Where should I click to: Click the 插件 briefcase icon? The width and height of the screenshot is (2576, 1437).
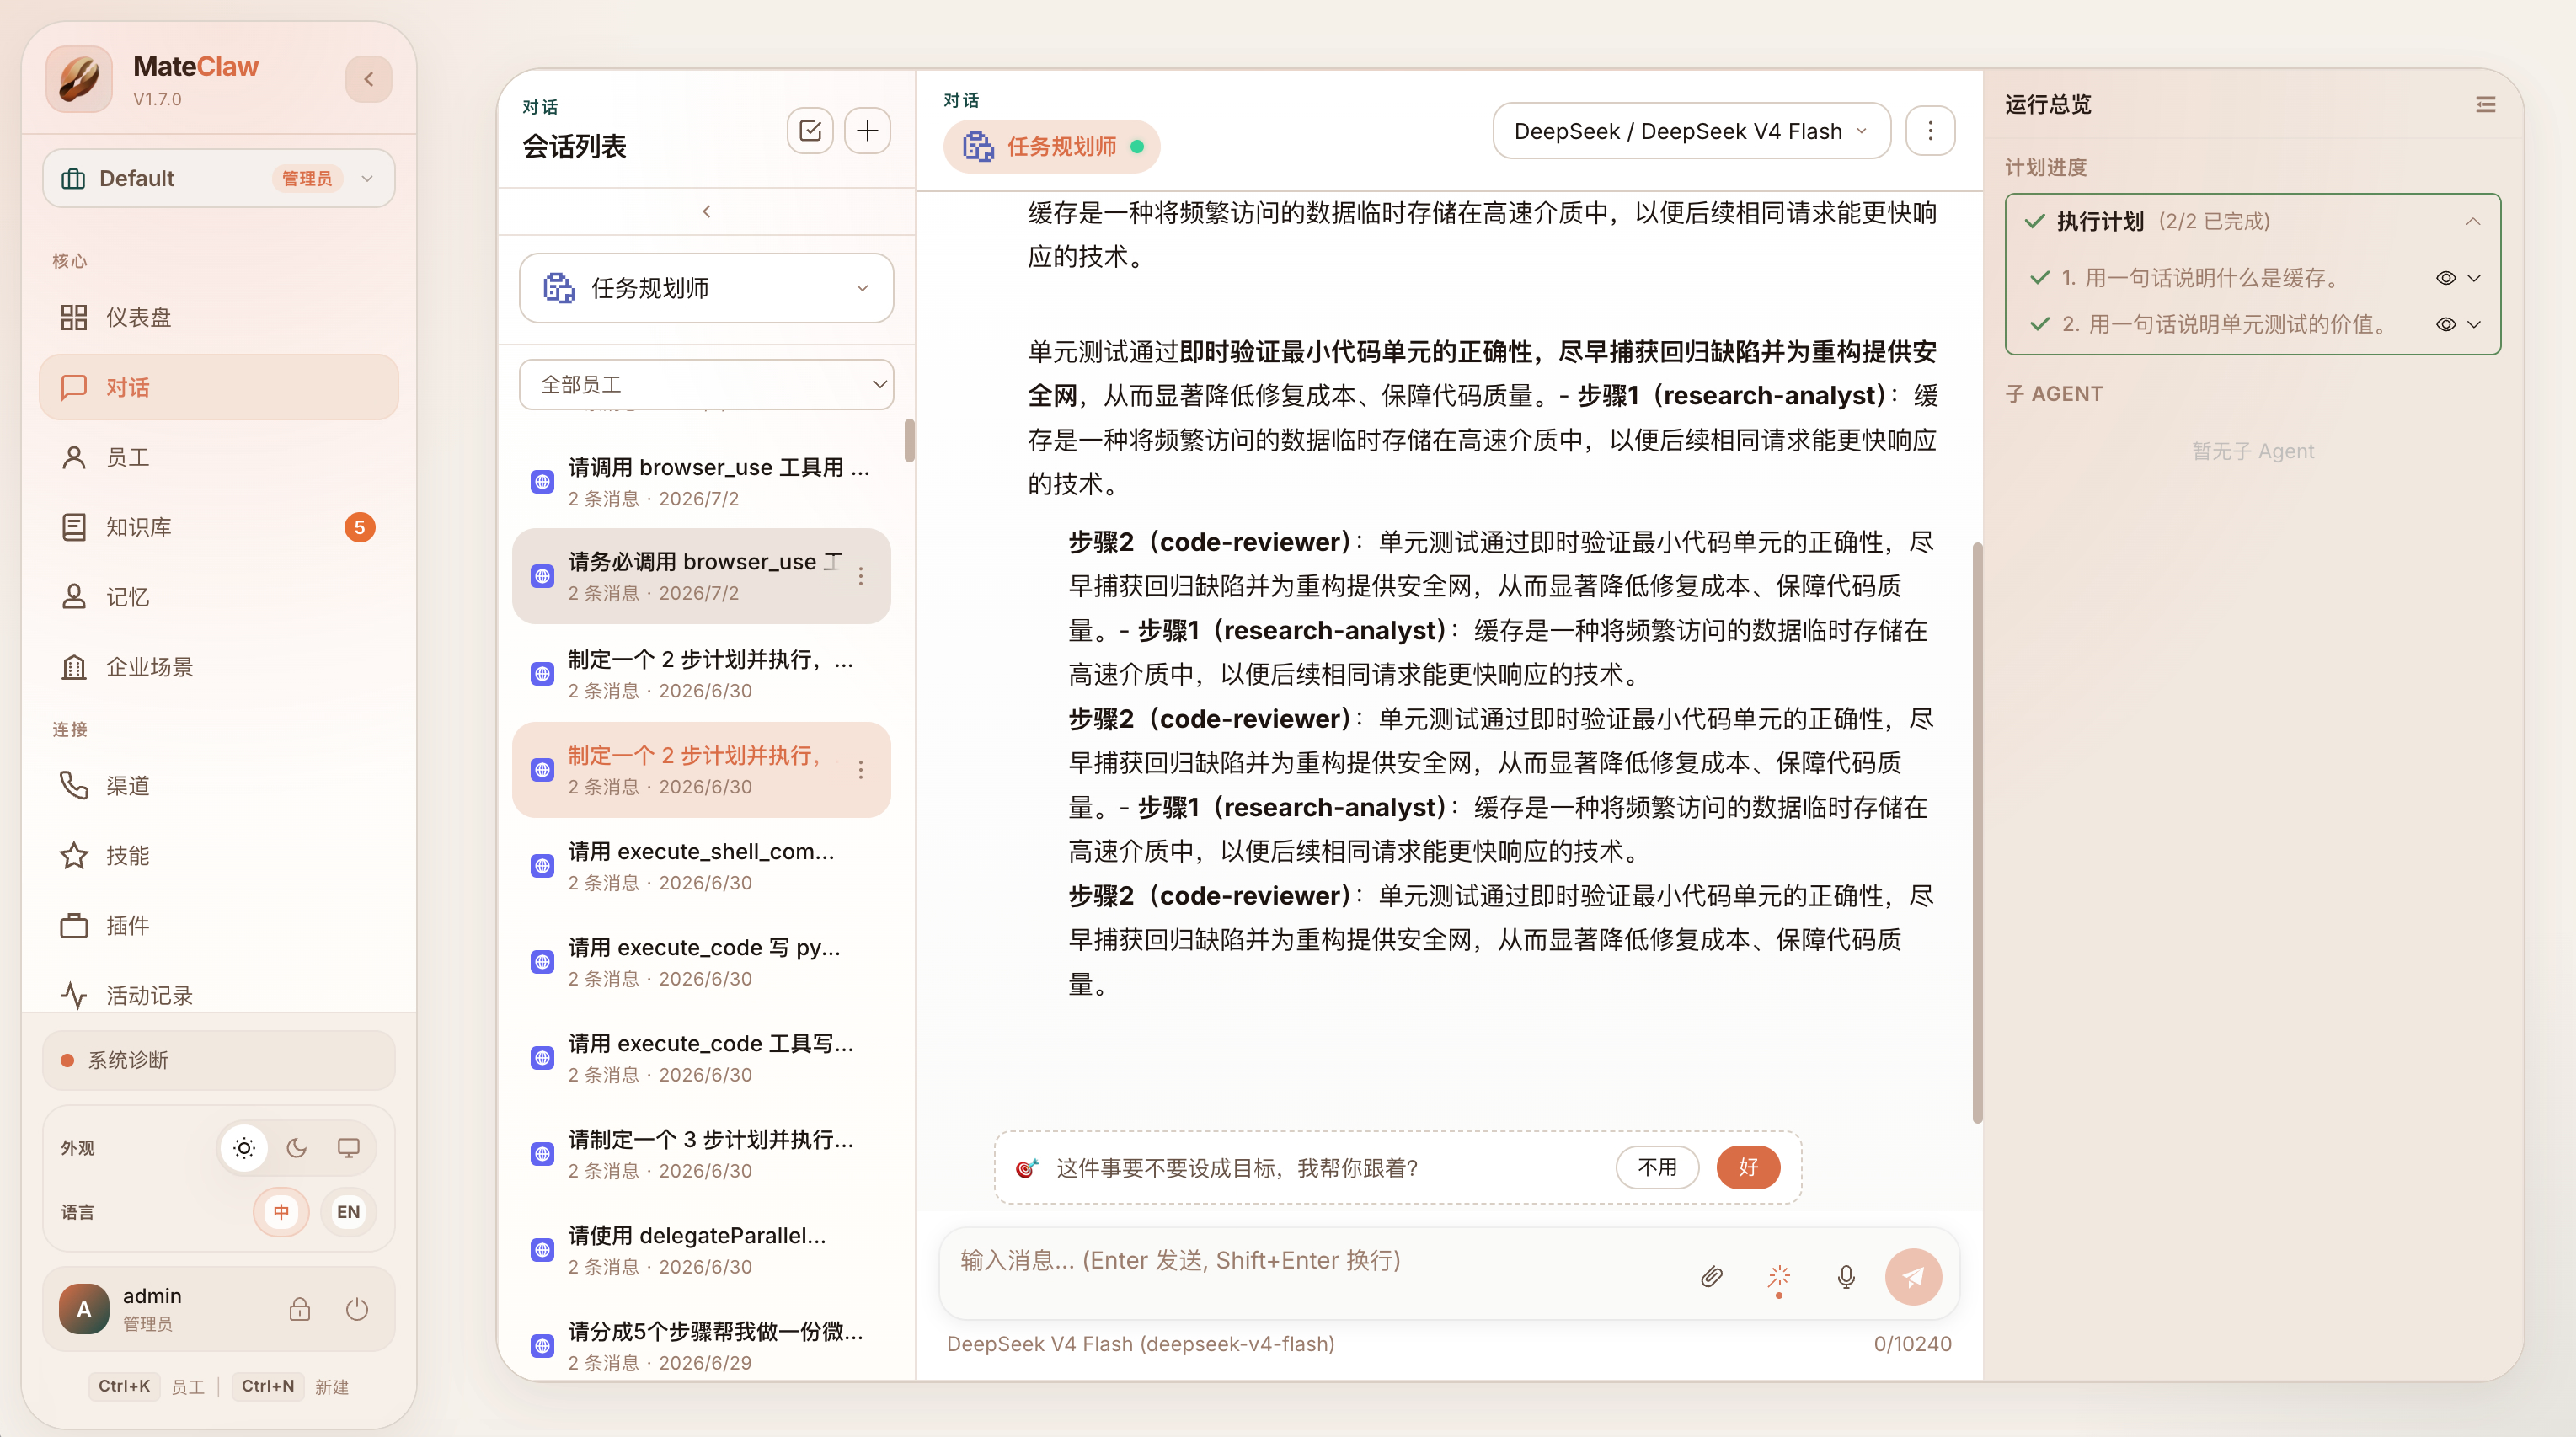74,925
